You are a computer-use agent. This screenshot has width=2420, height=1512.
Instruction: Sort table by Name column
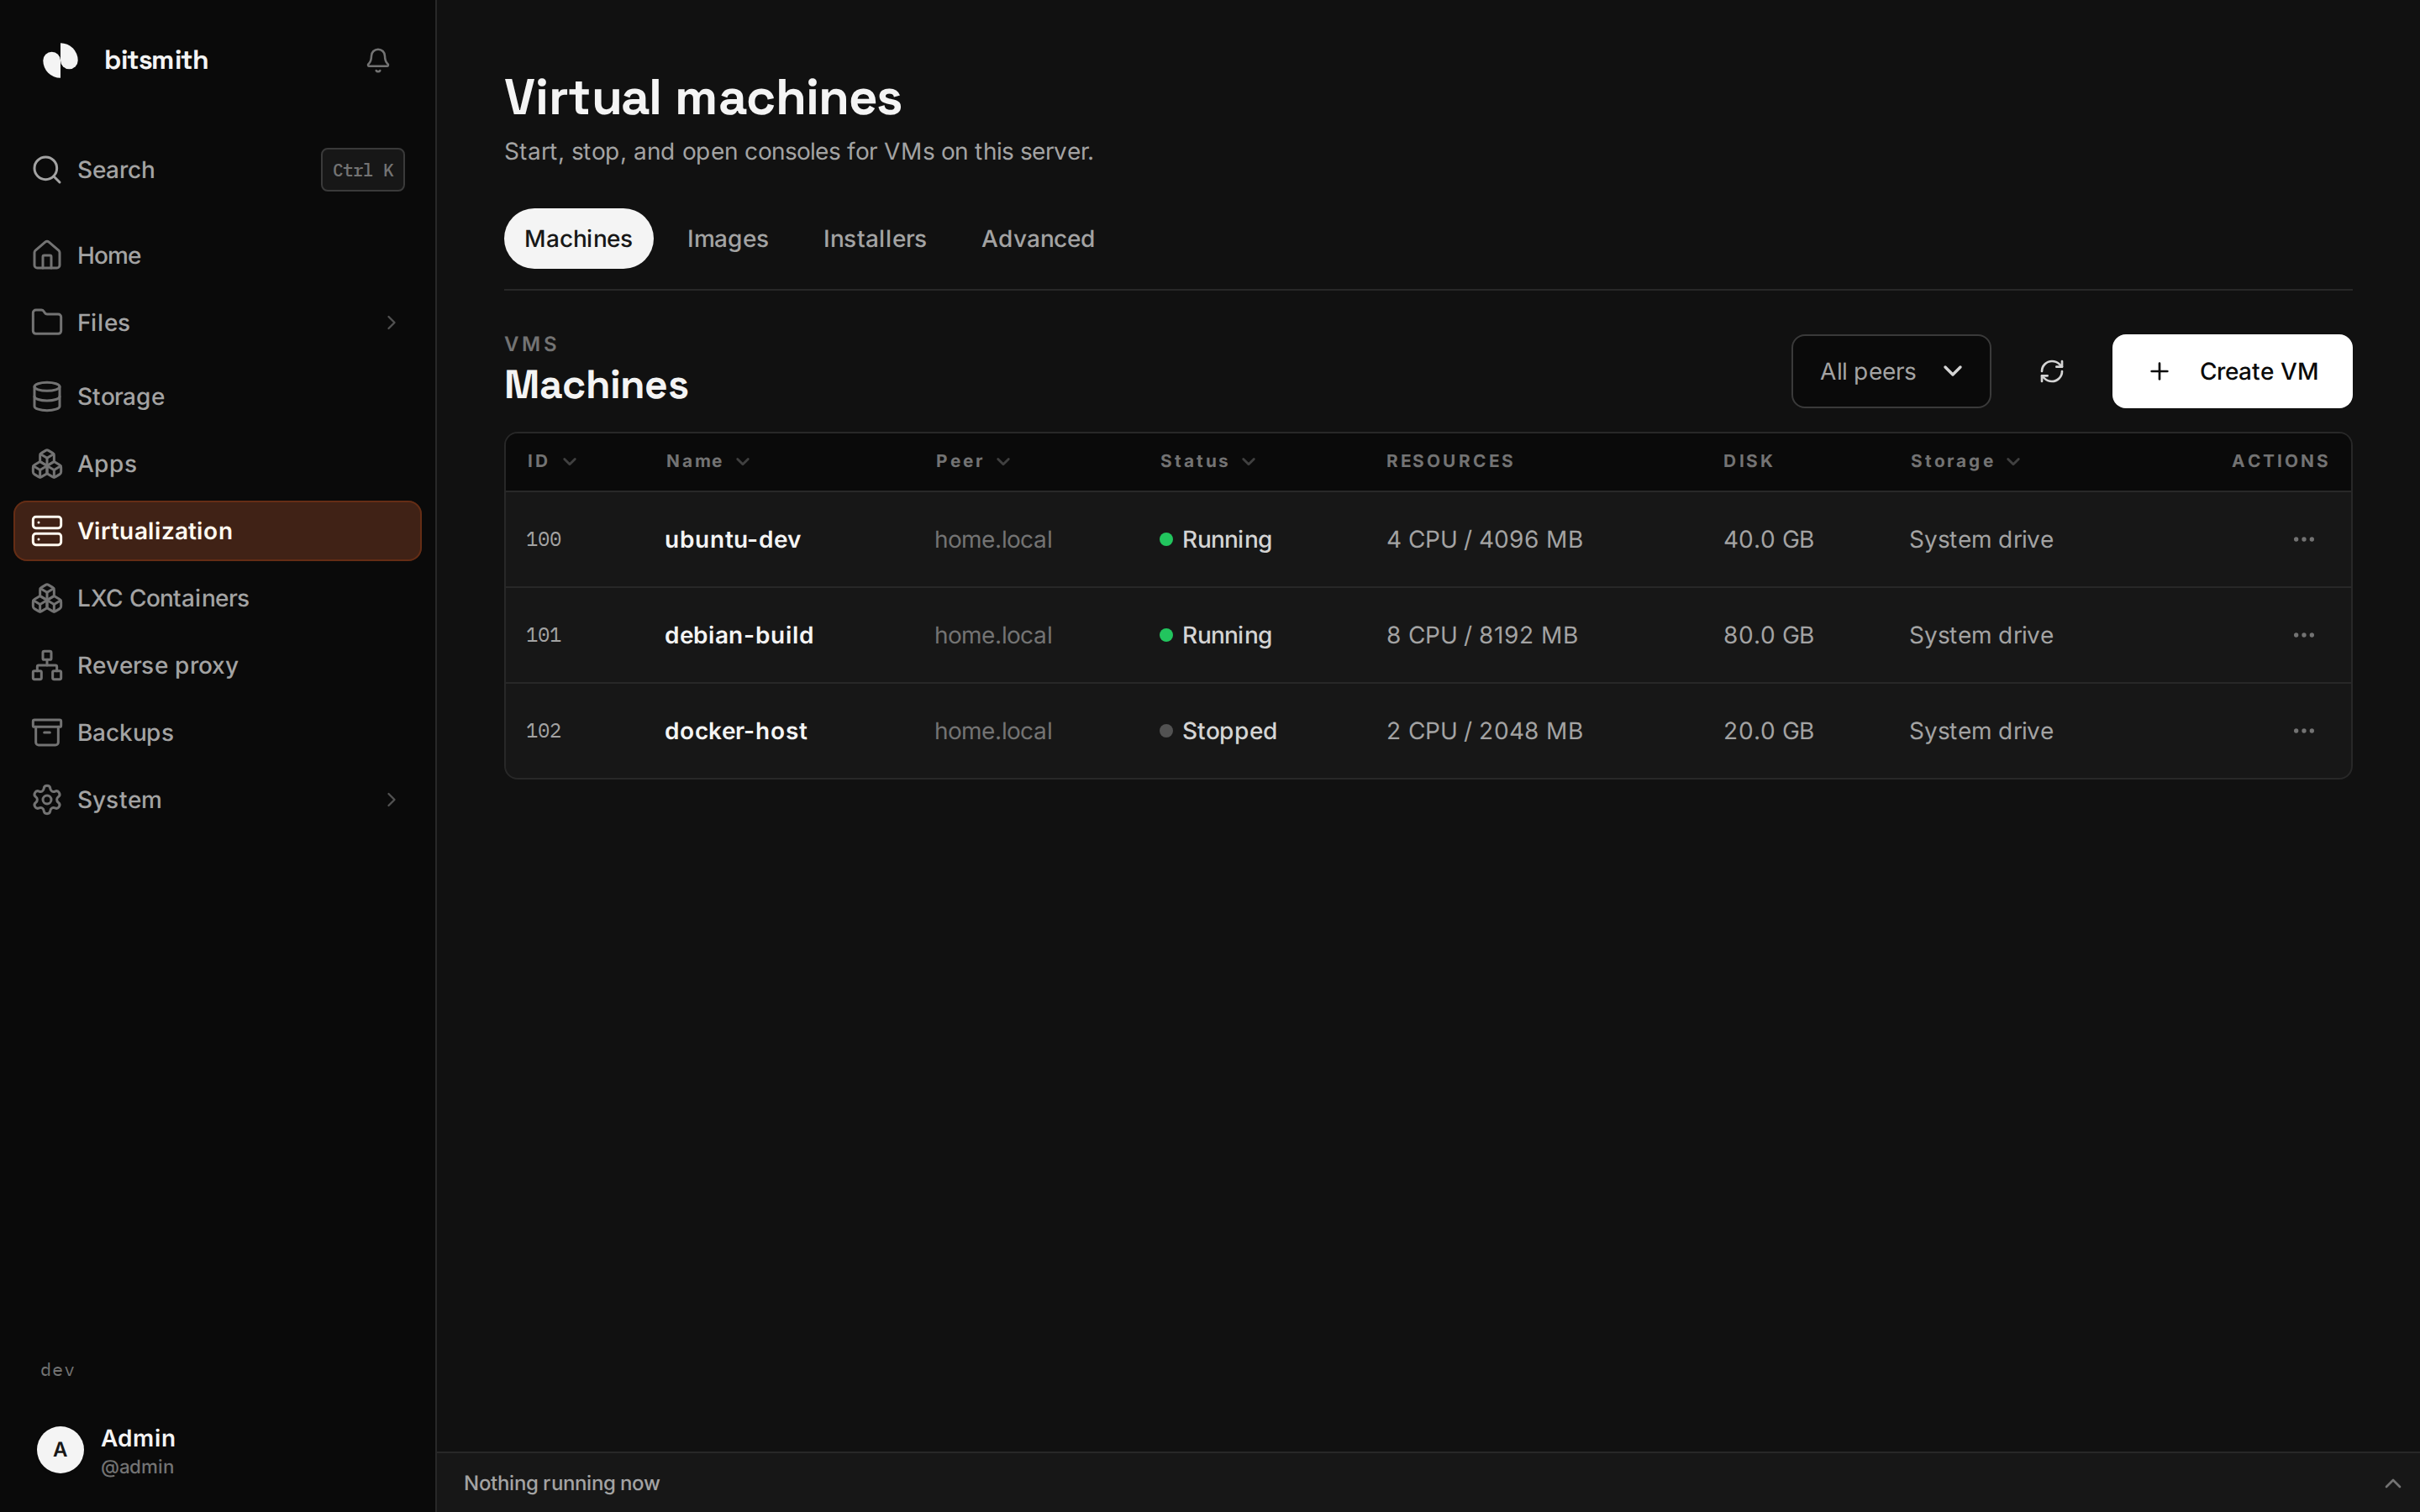[708, 461]
